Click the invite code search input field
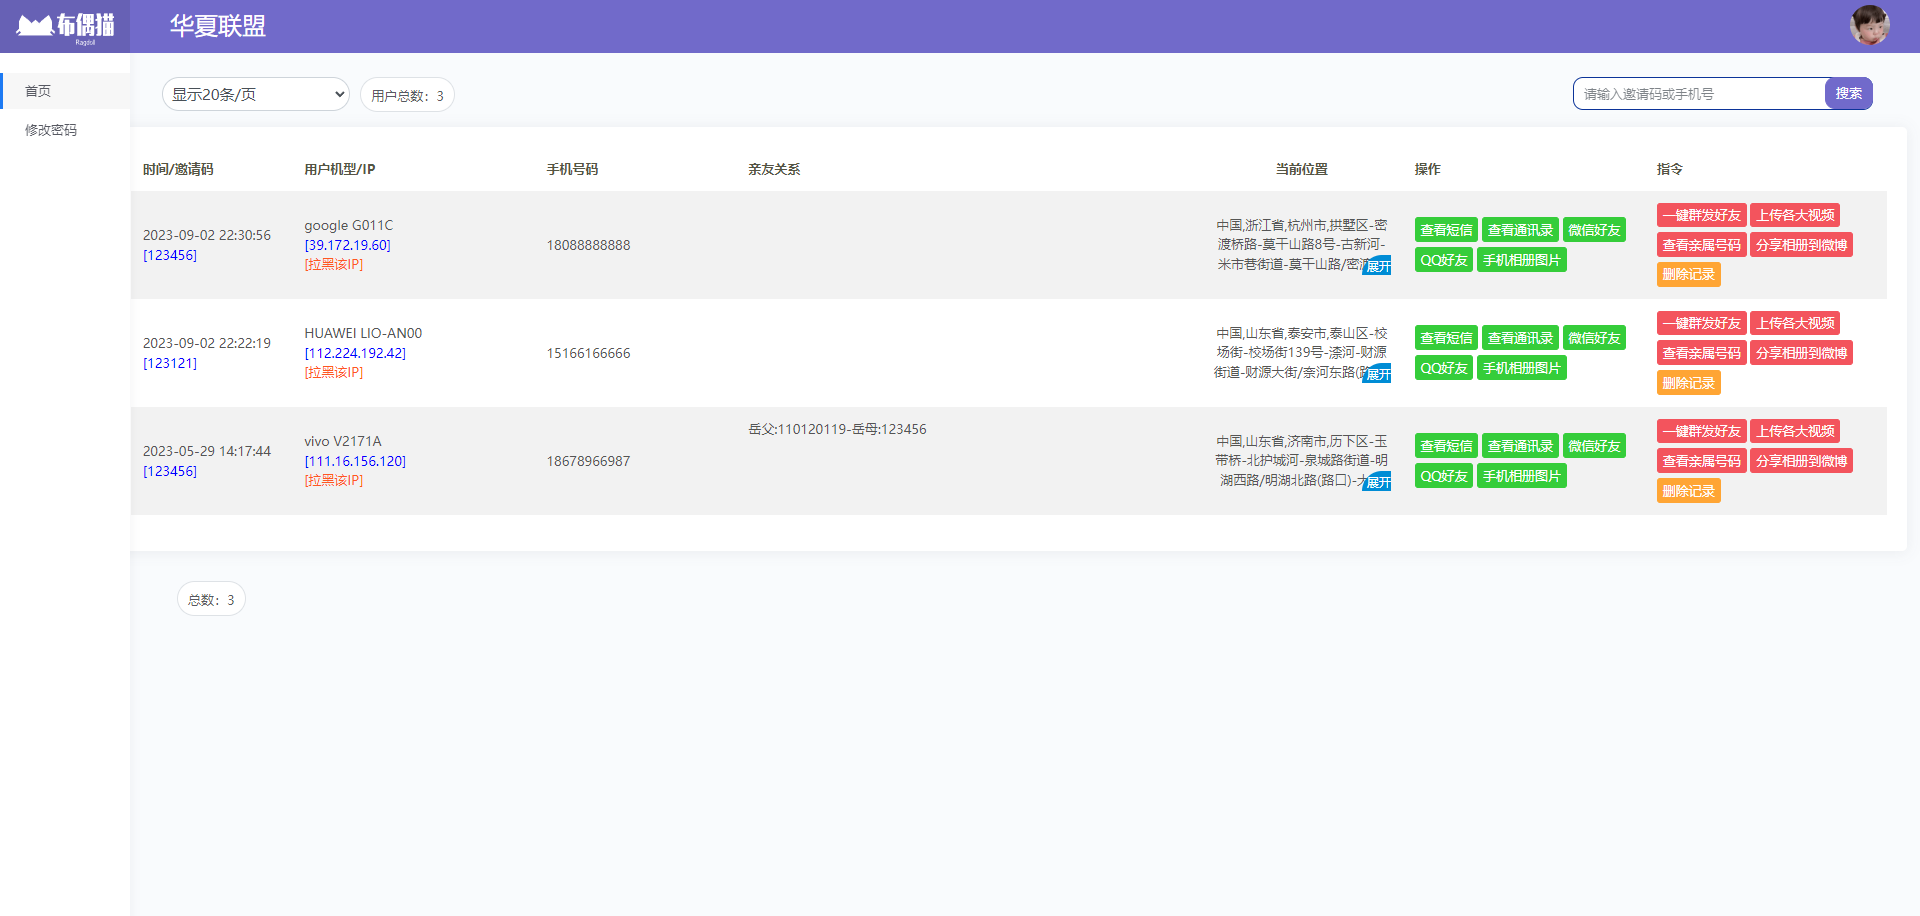 pos(1700,93)
